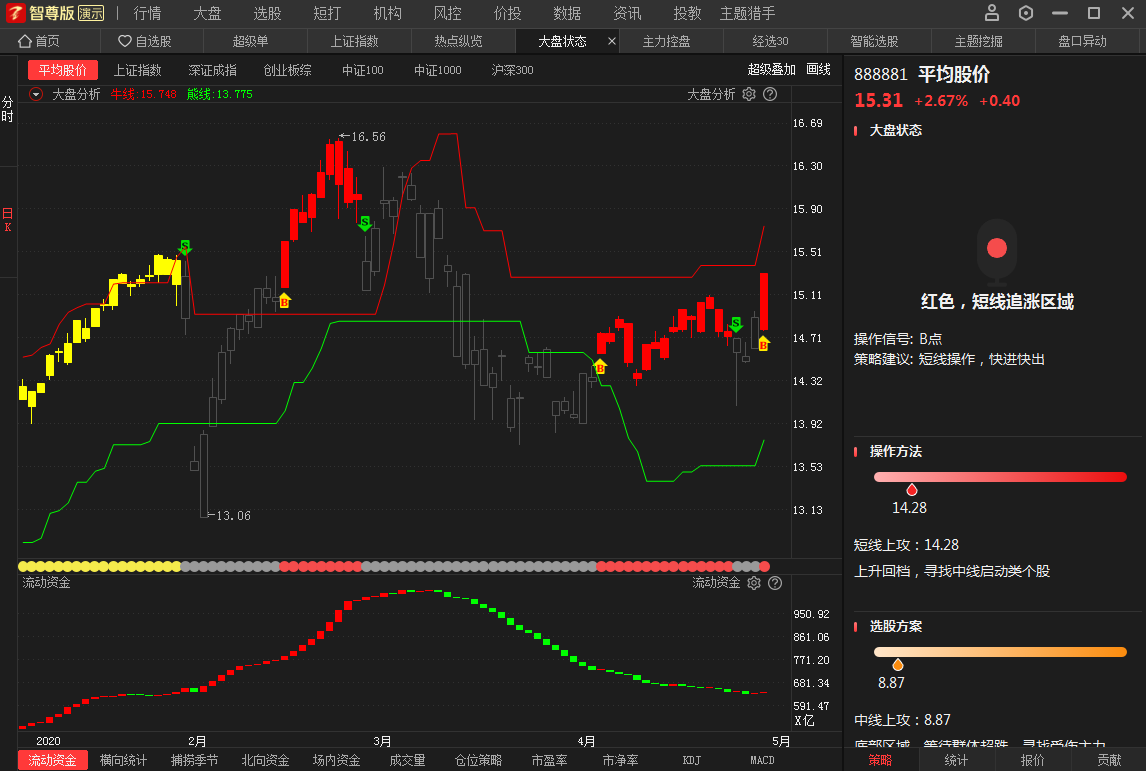Screen dimensions: 1146x771
Task: Switch to 分时 chart mode
Action: tap(7, 110)
